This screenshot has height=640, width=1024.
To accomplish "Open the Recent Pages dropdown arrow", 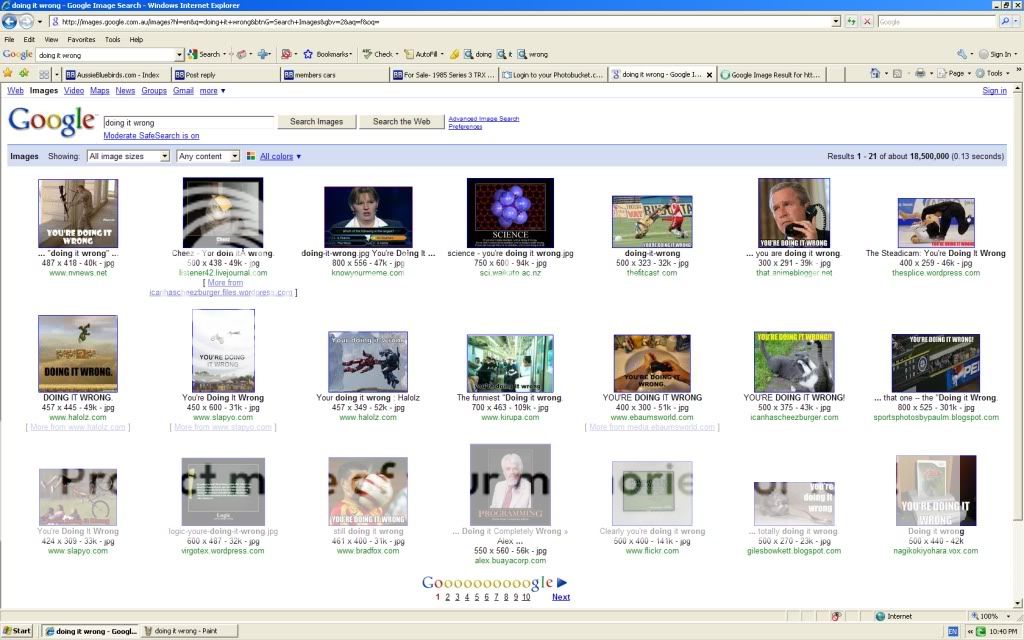I will coord(39,22).
